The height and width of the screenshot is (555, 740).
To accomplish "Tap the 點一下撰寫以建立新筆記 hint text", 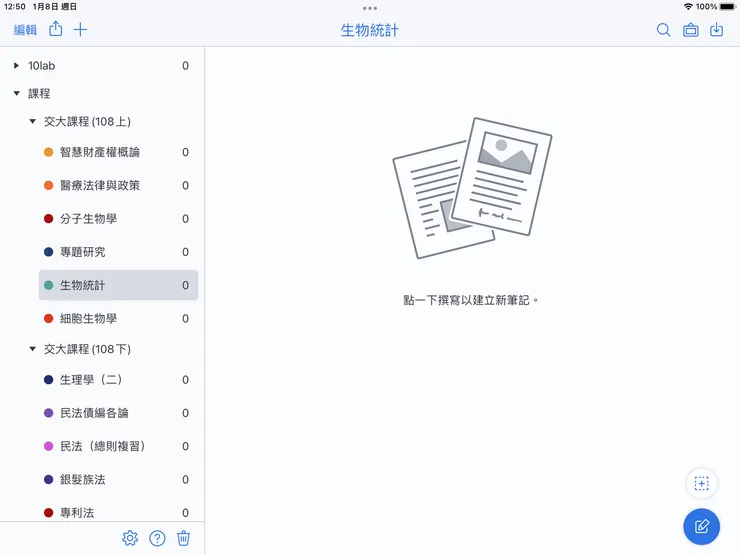I will tap(470, 300).
